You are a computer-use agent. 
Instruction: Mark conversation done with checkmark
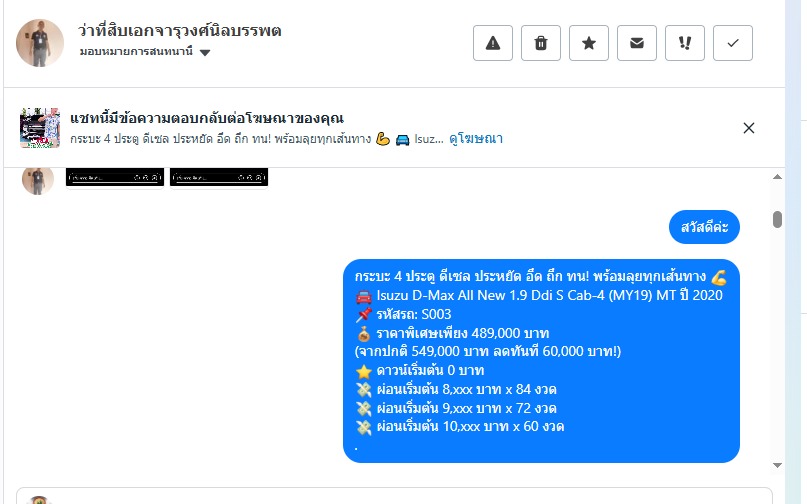pyautogui.click(x=732, y=43)
